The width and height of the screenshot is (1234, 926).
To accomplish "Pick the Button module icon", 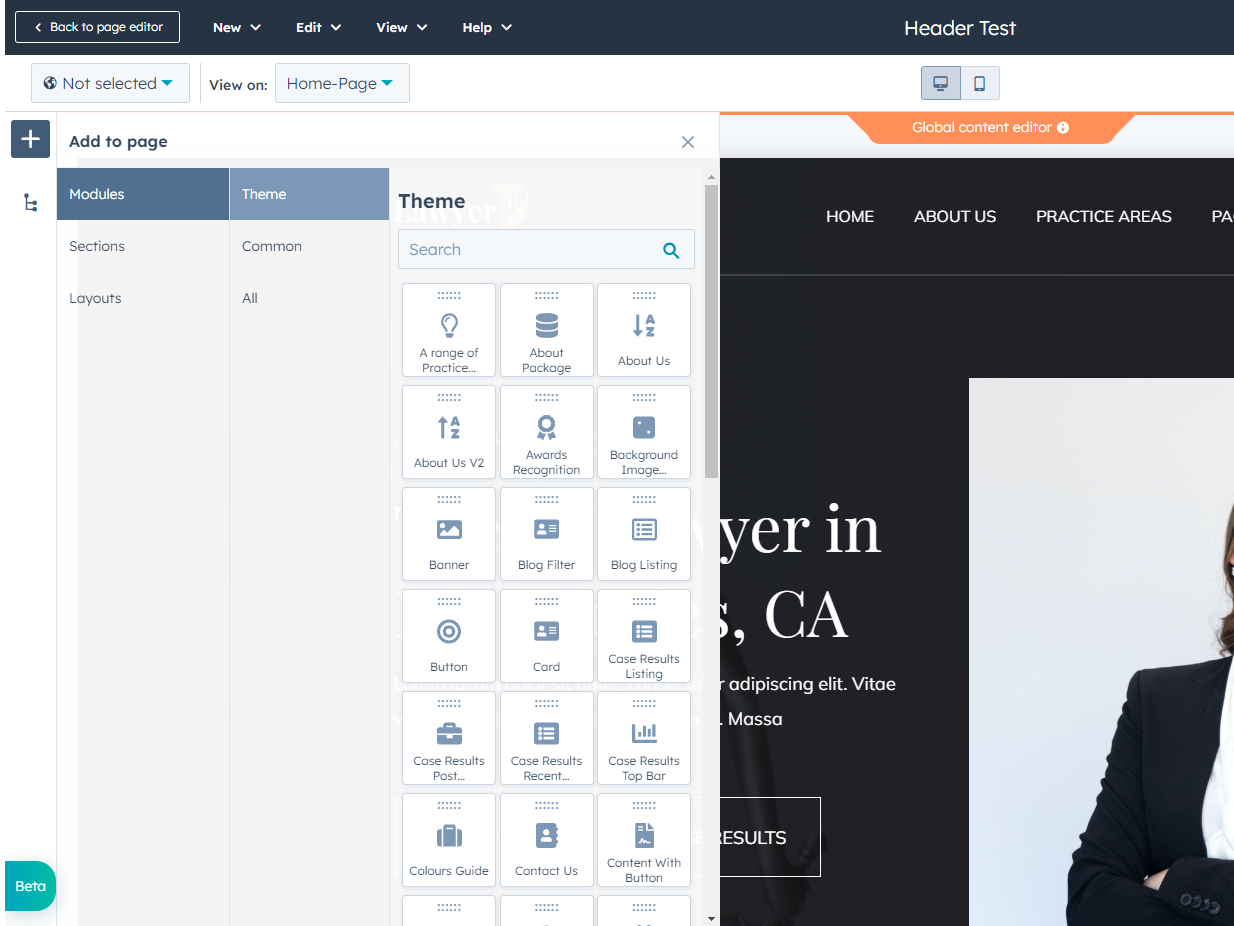I will [x=449, y=632].
